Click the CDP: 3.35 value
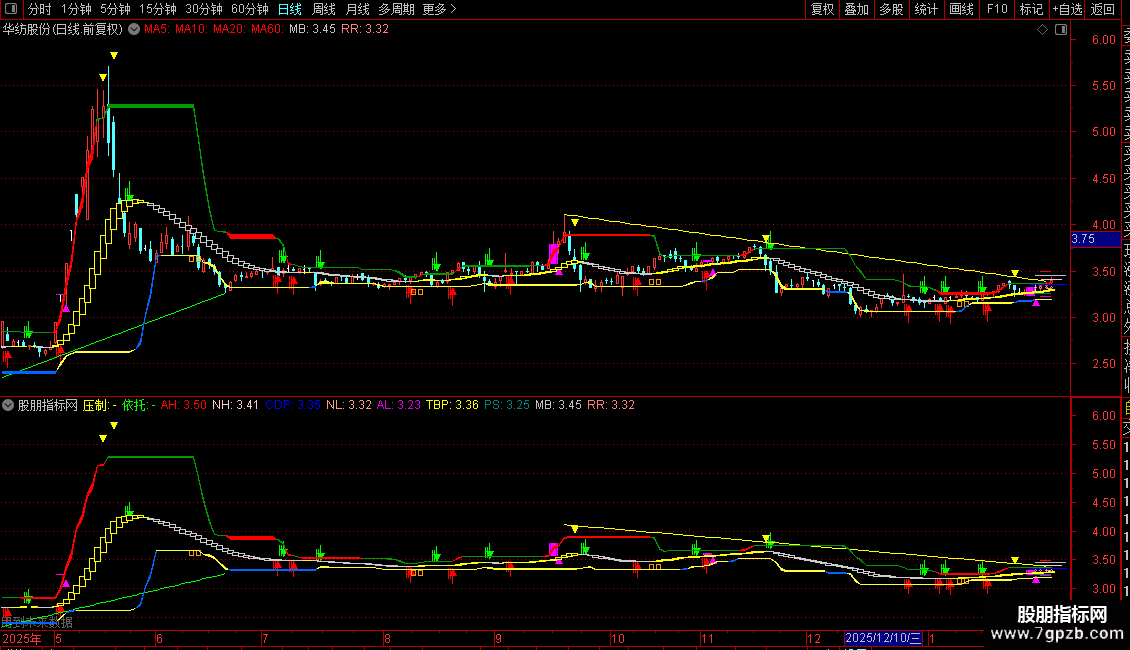This screenshot has height=650, width=1130. (293, 405)
